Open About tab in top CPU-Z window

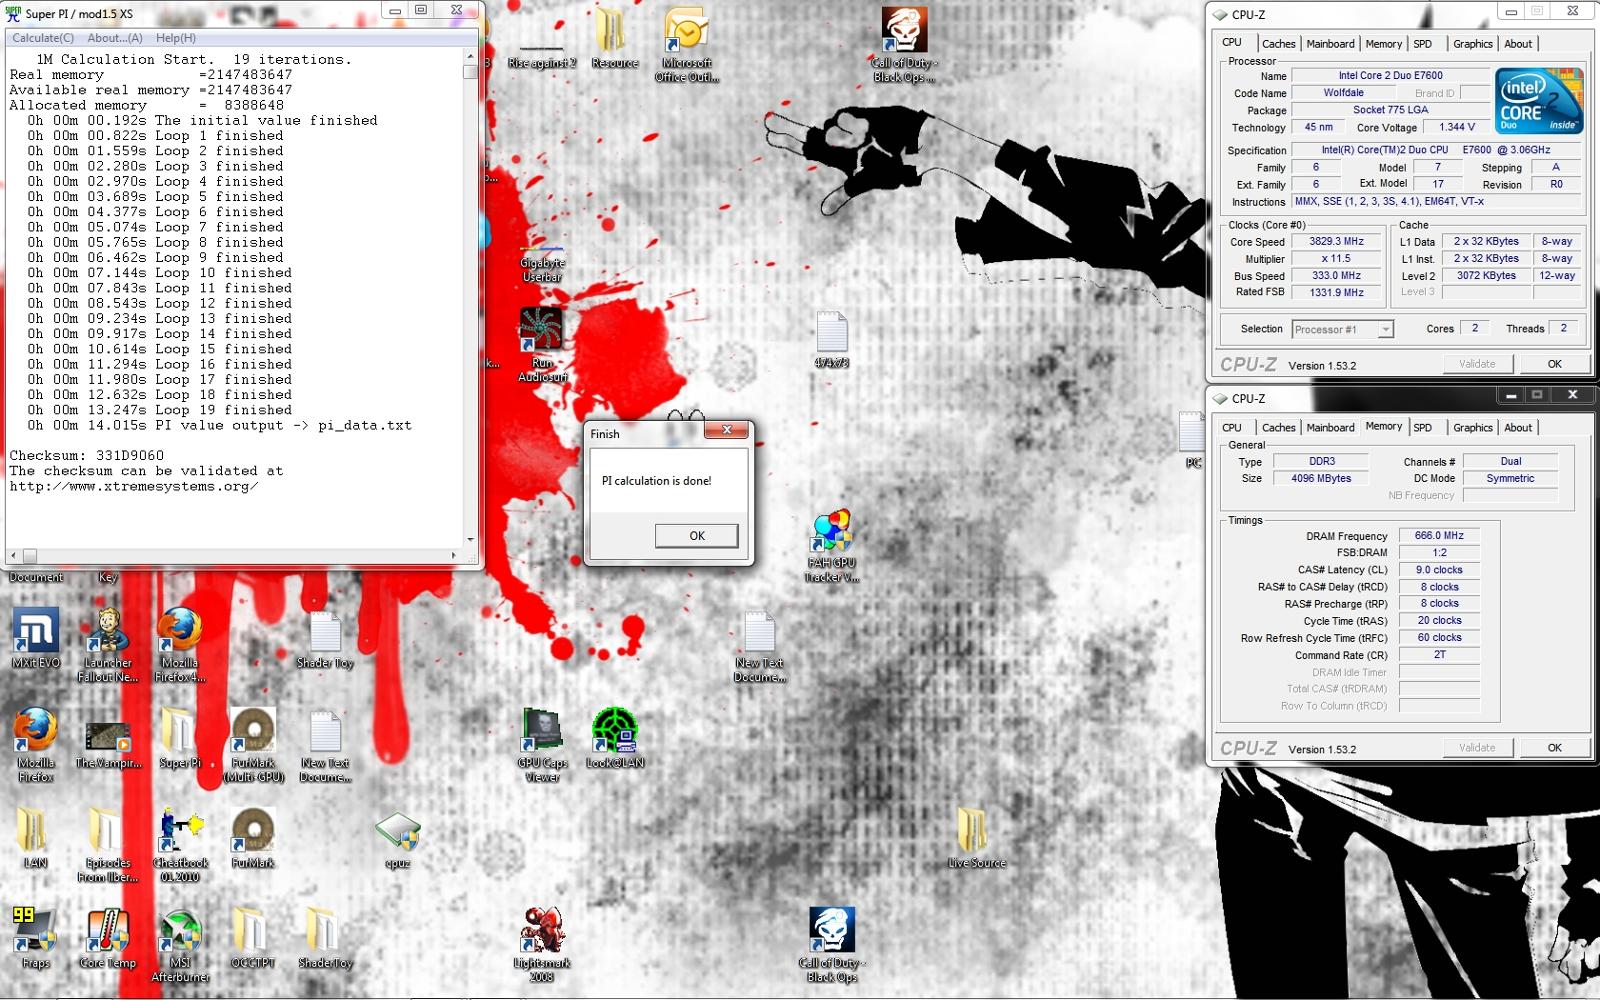(1517, 44)
